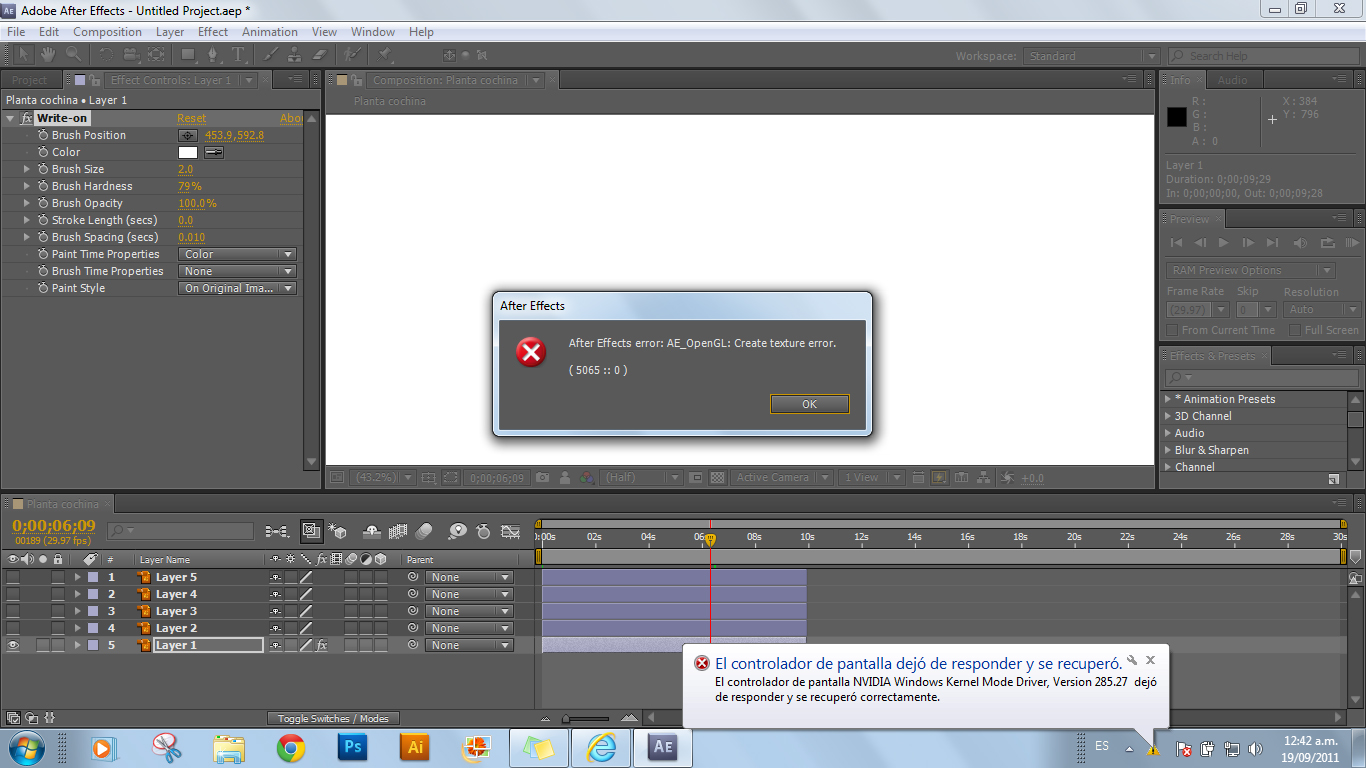1366x768 pixels.
Task: Open the Animation menu
Action: (270, 32)
